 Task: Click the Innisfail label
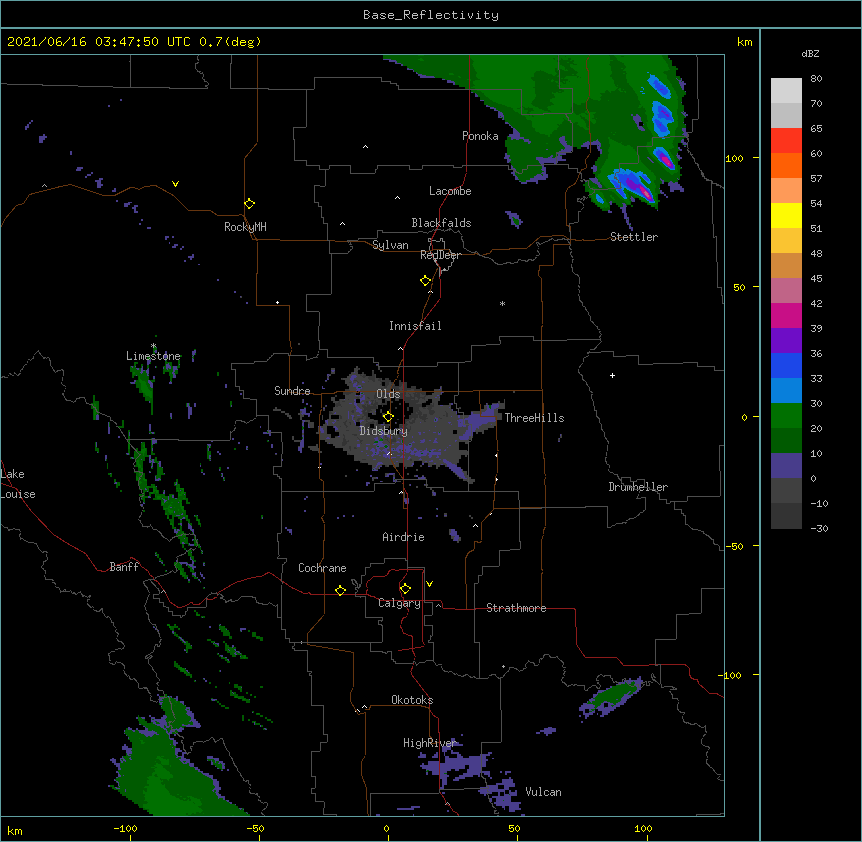pyautogui.click(x=415, y=326)
